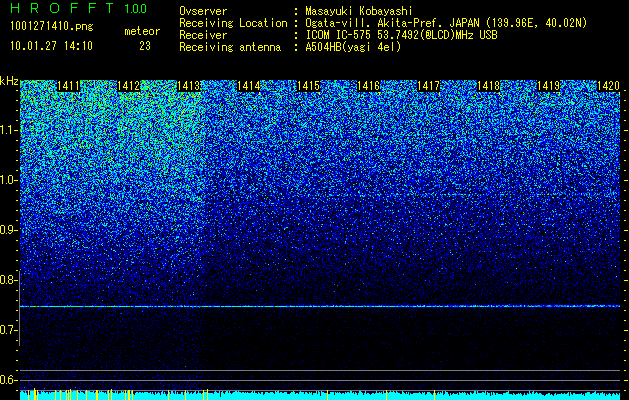Click the antenna A504HB(yagi 4el) text
629x400 pixels.
coord(353,47)
